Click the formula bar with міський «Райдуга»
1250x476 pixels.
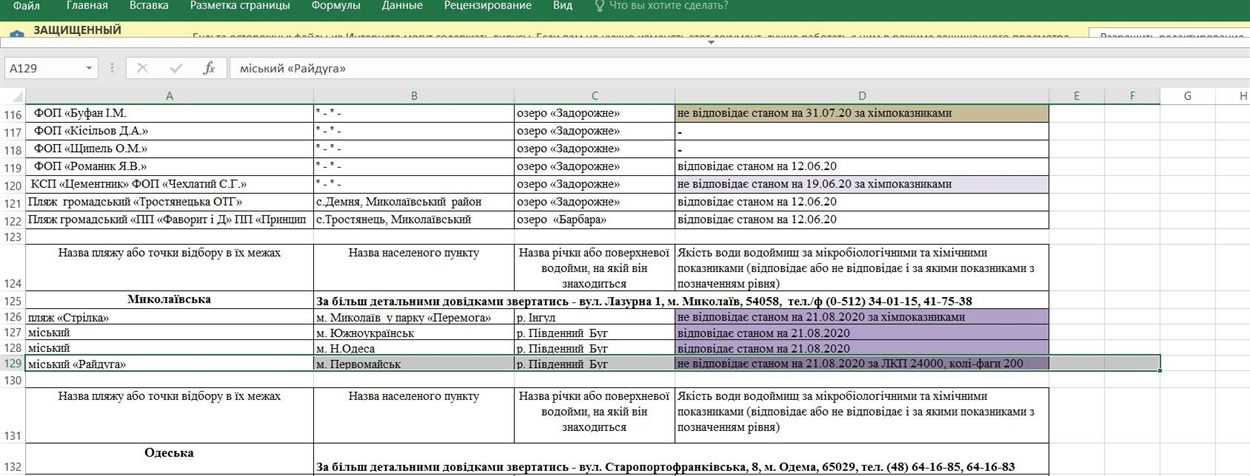pos(738,68)
